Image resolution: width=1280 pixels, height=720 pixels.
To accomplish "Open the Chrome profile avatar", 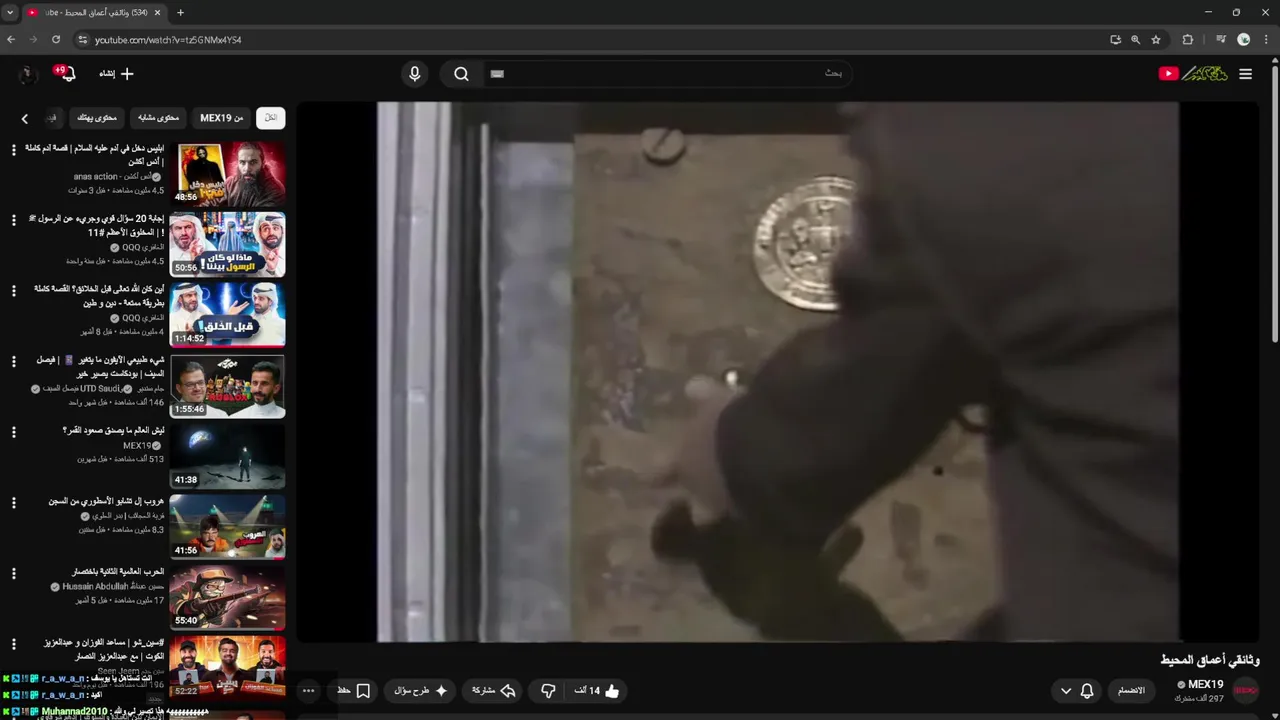I will 1244,40.
